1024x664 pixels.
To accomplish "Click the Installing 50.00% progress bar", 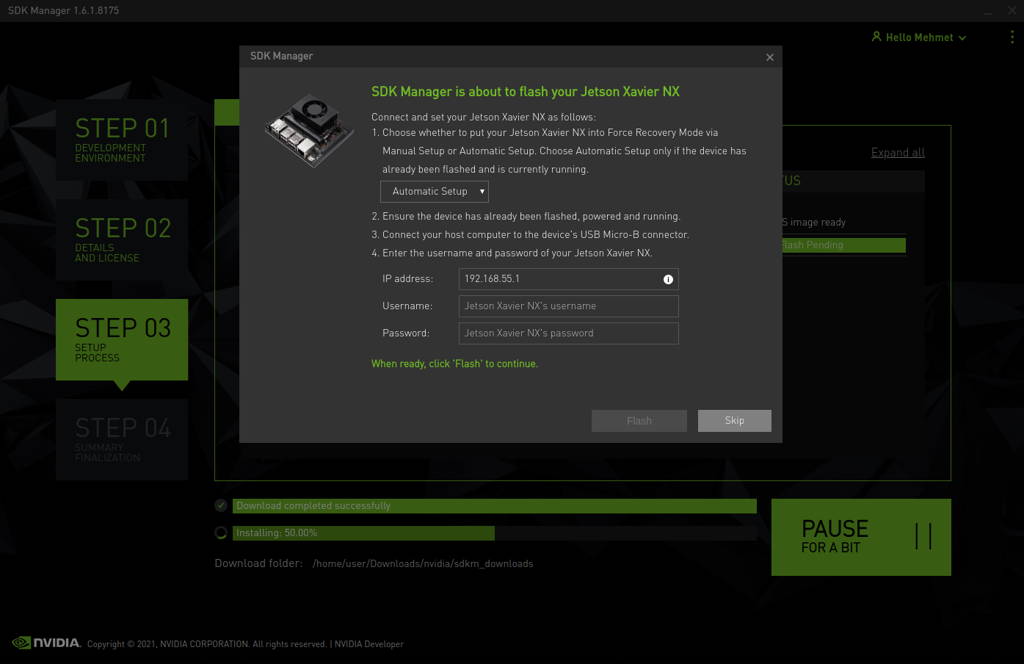I will (x=494, y=533).
